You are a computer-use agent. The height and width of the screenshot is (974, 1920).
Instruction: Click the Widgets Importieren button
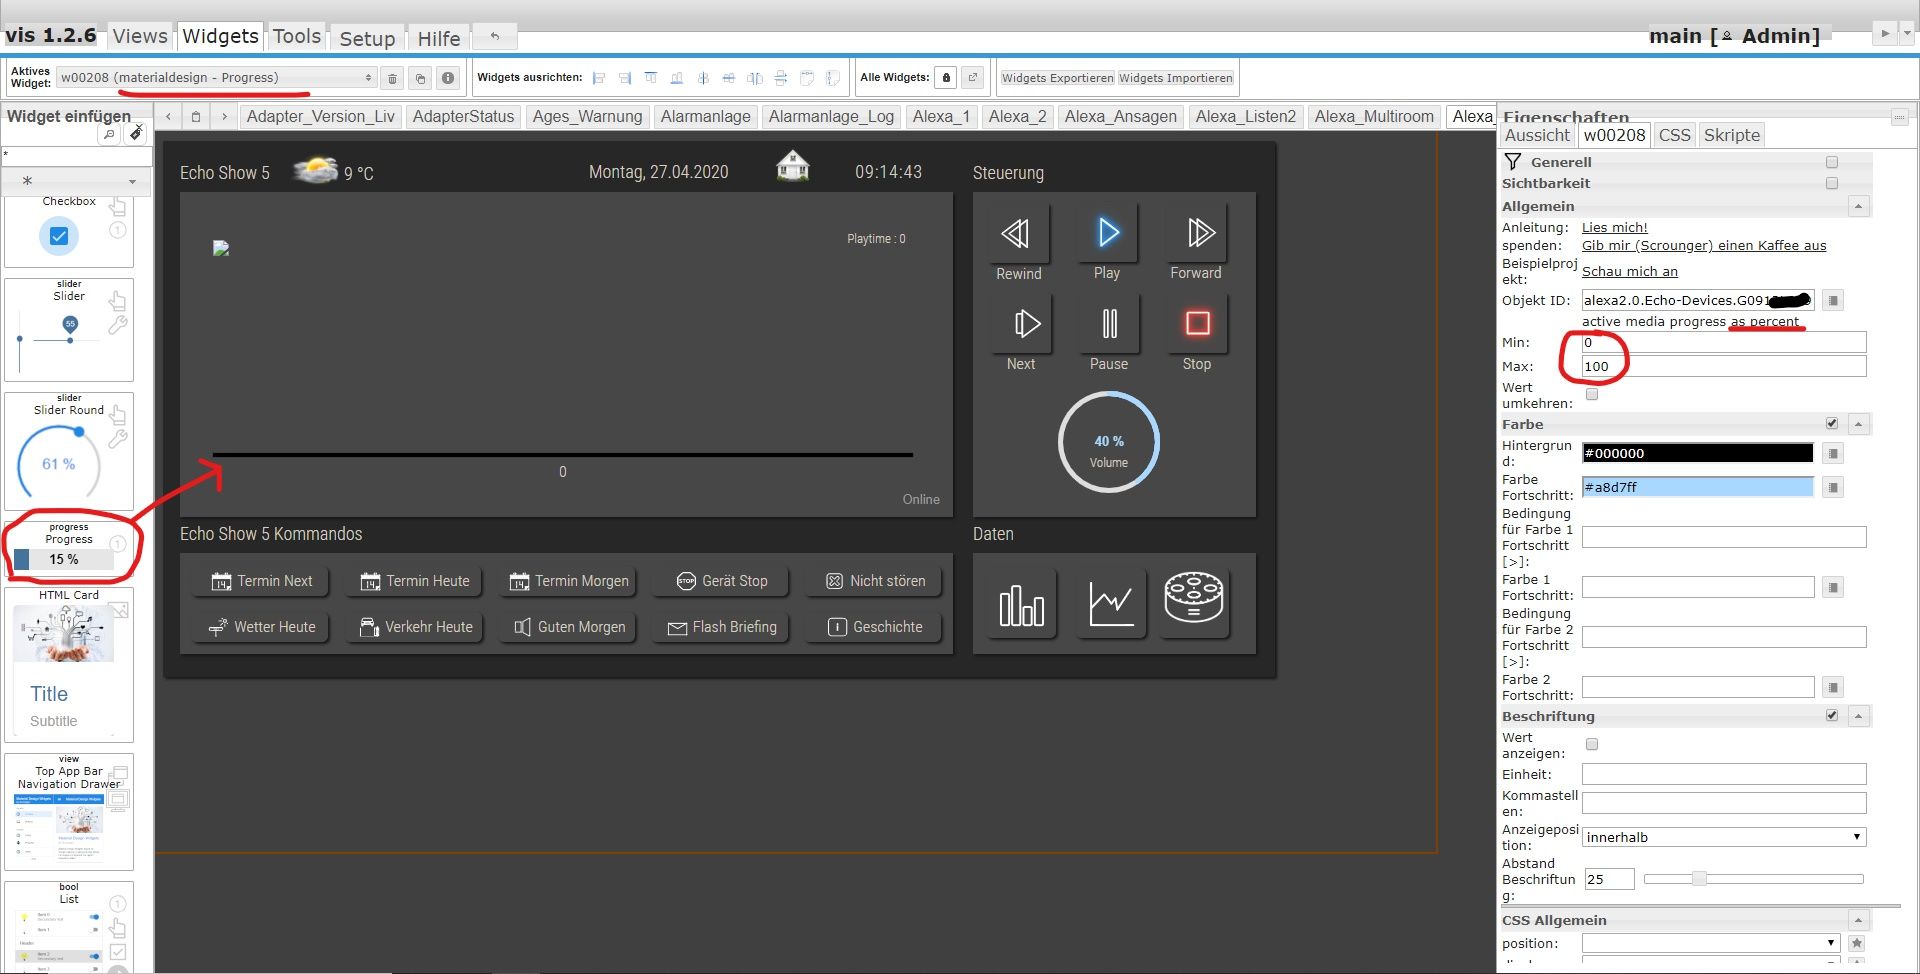pyautogui.click(x=1175, y=78)
